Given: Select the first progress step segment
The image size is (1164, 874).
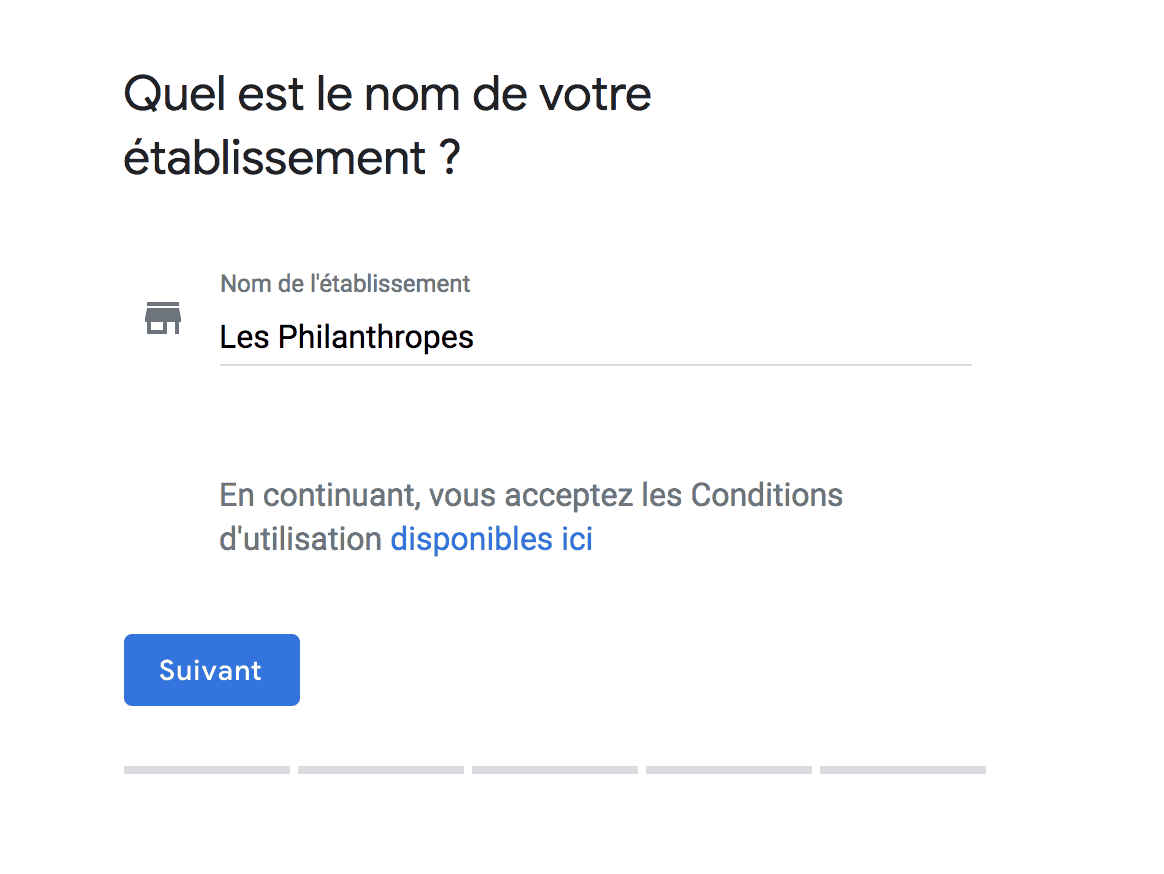Looking at the screenshot, I should (x=206, y=770).
